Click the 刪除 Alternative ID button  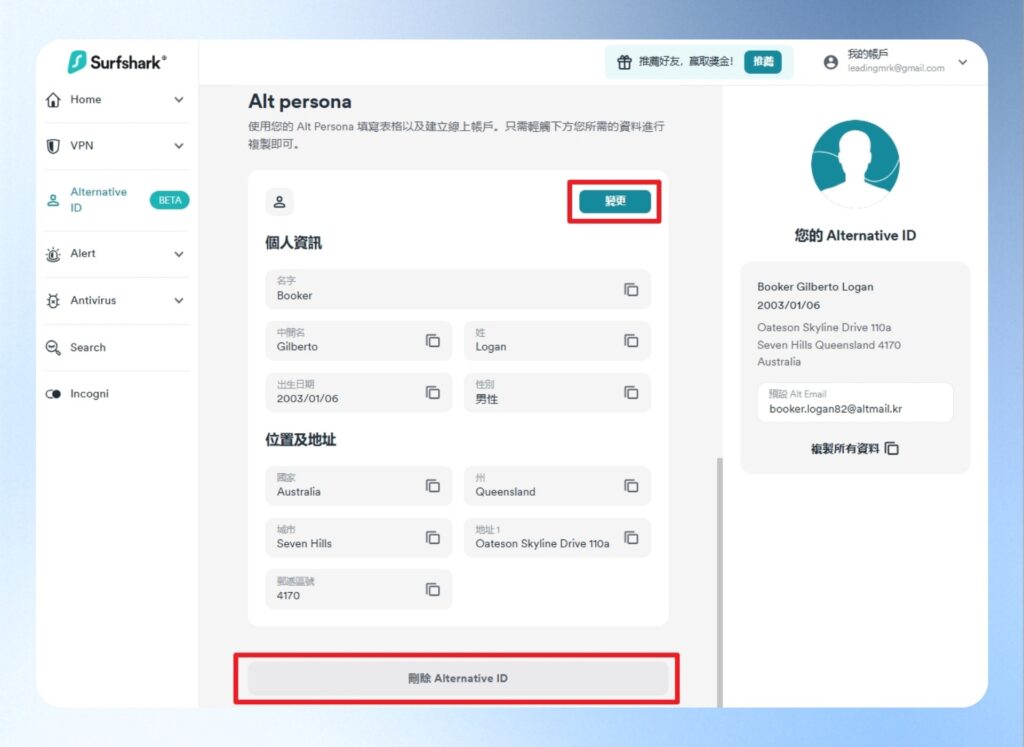[458, 678]
